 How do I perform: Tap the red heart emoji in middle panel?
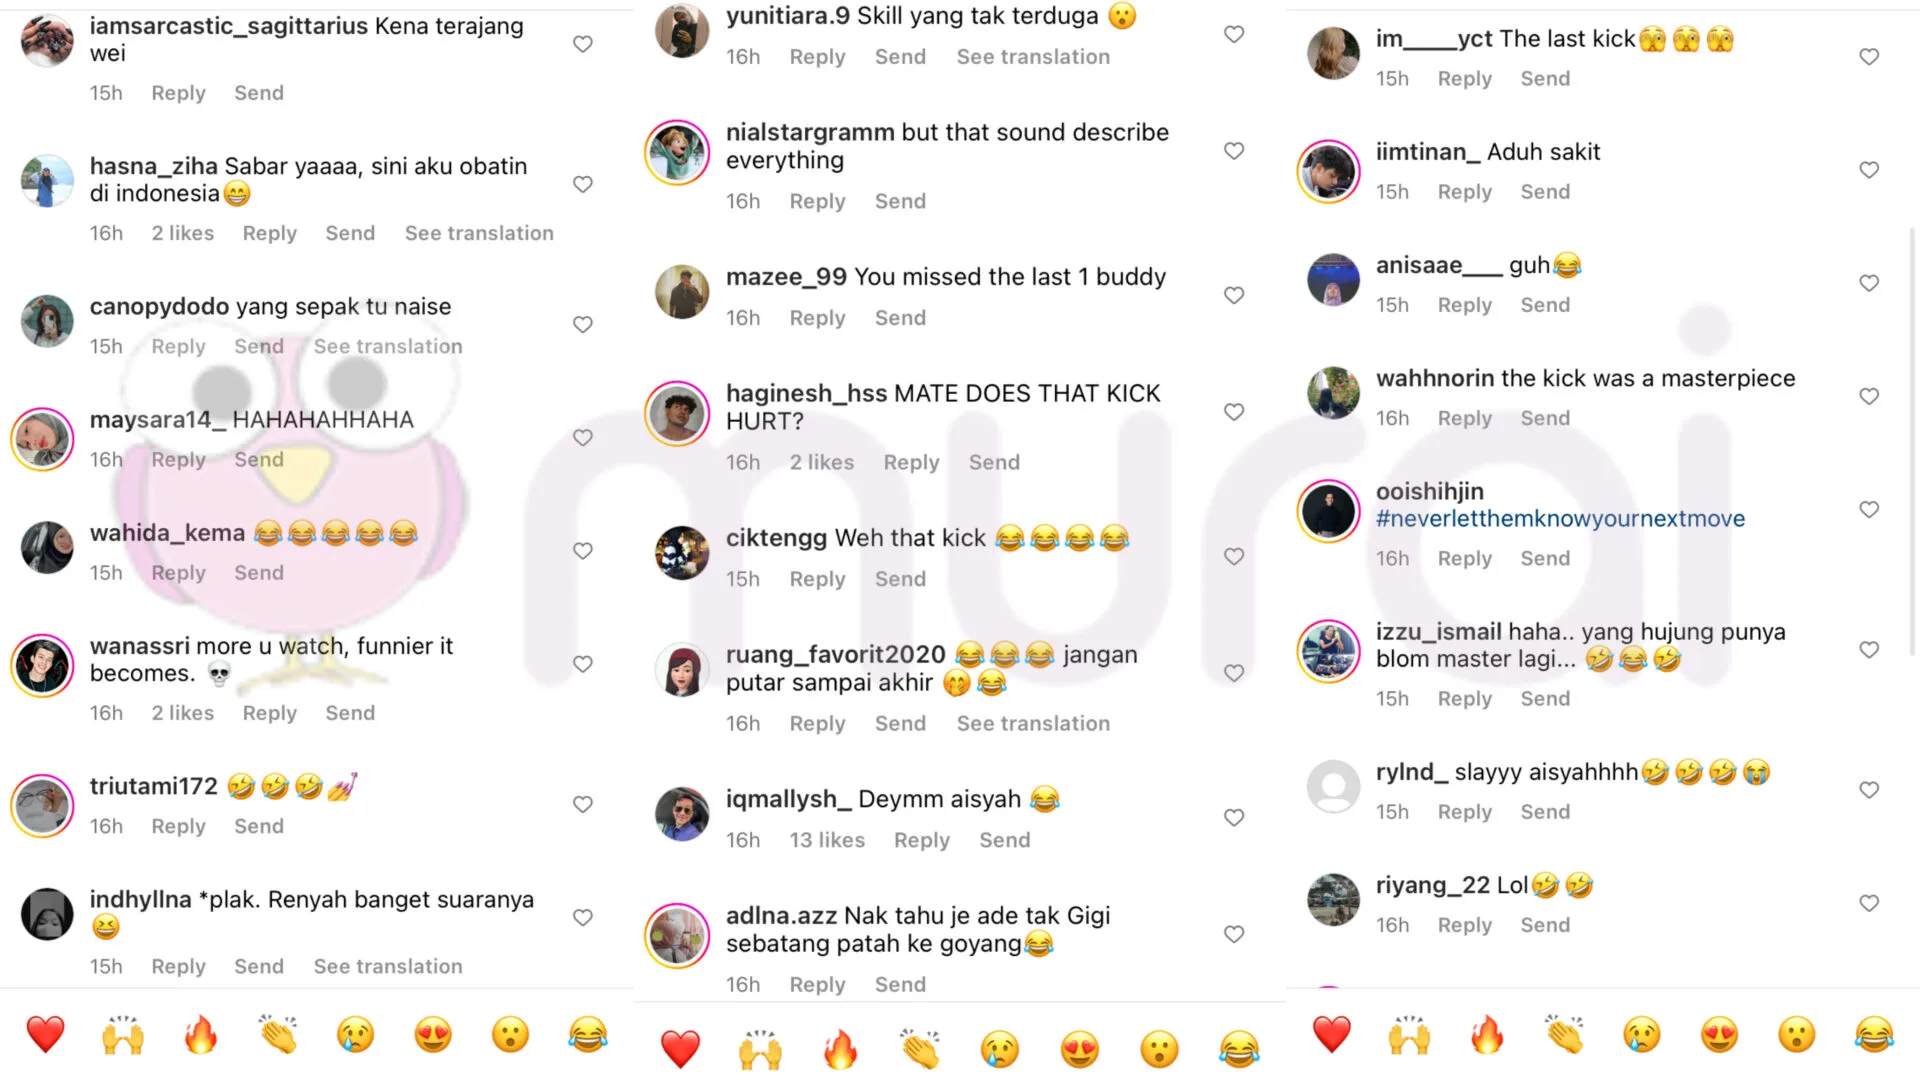[680, 1049]
